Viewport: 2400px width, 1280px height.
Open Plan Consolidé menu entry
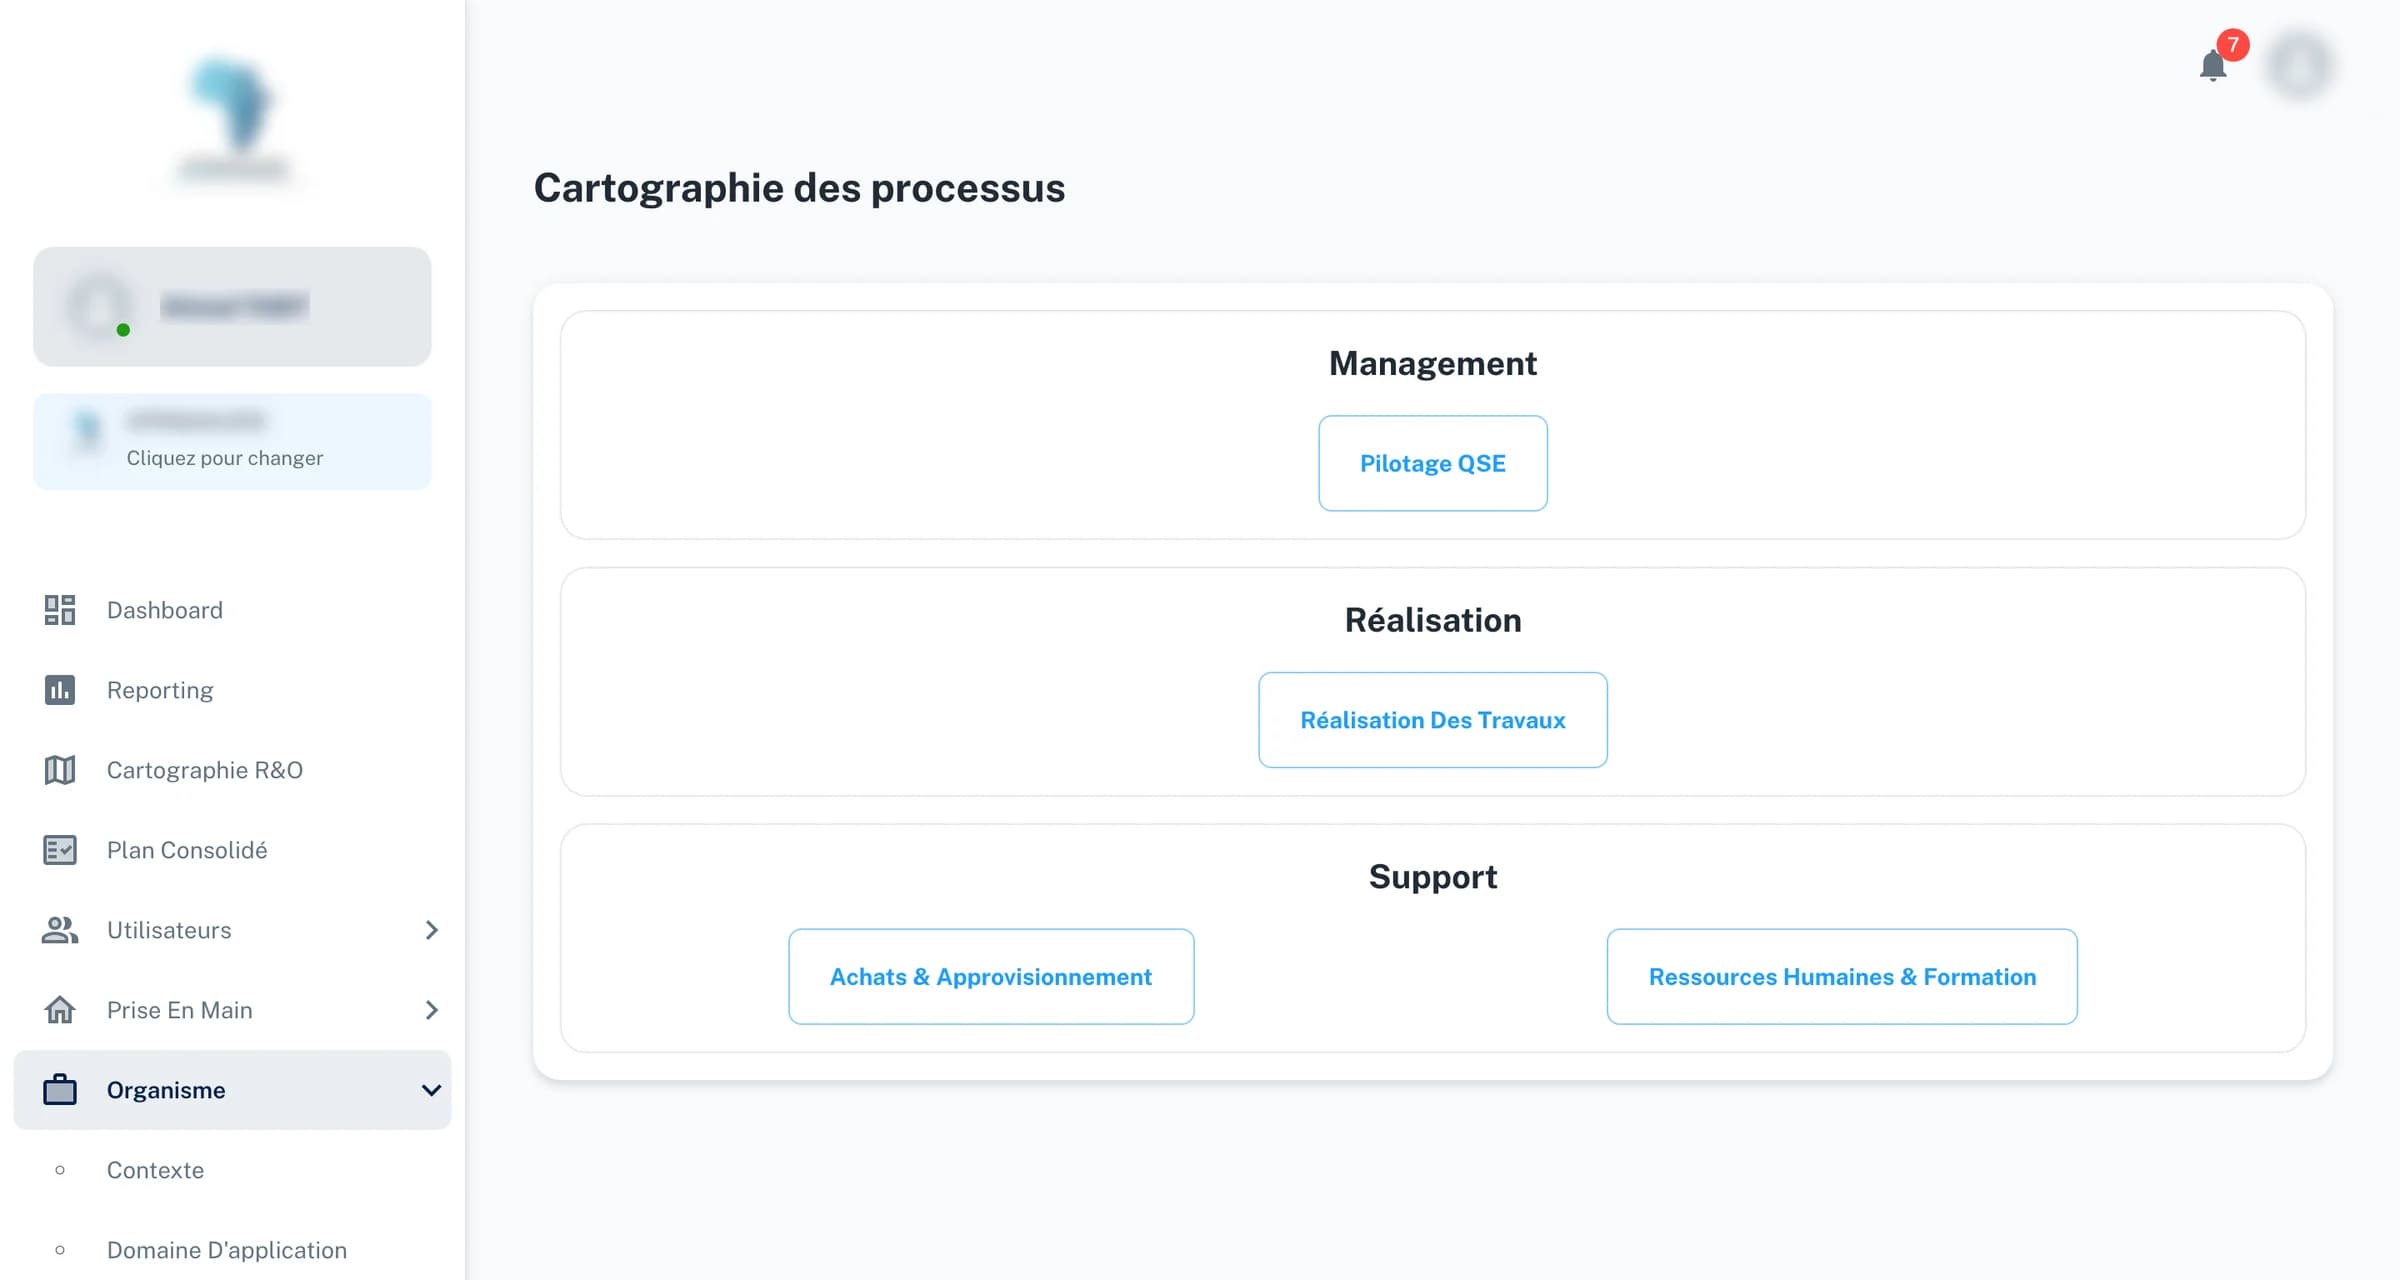(x=232, y=850)
